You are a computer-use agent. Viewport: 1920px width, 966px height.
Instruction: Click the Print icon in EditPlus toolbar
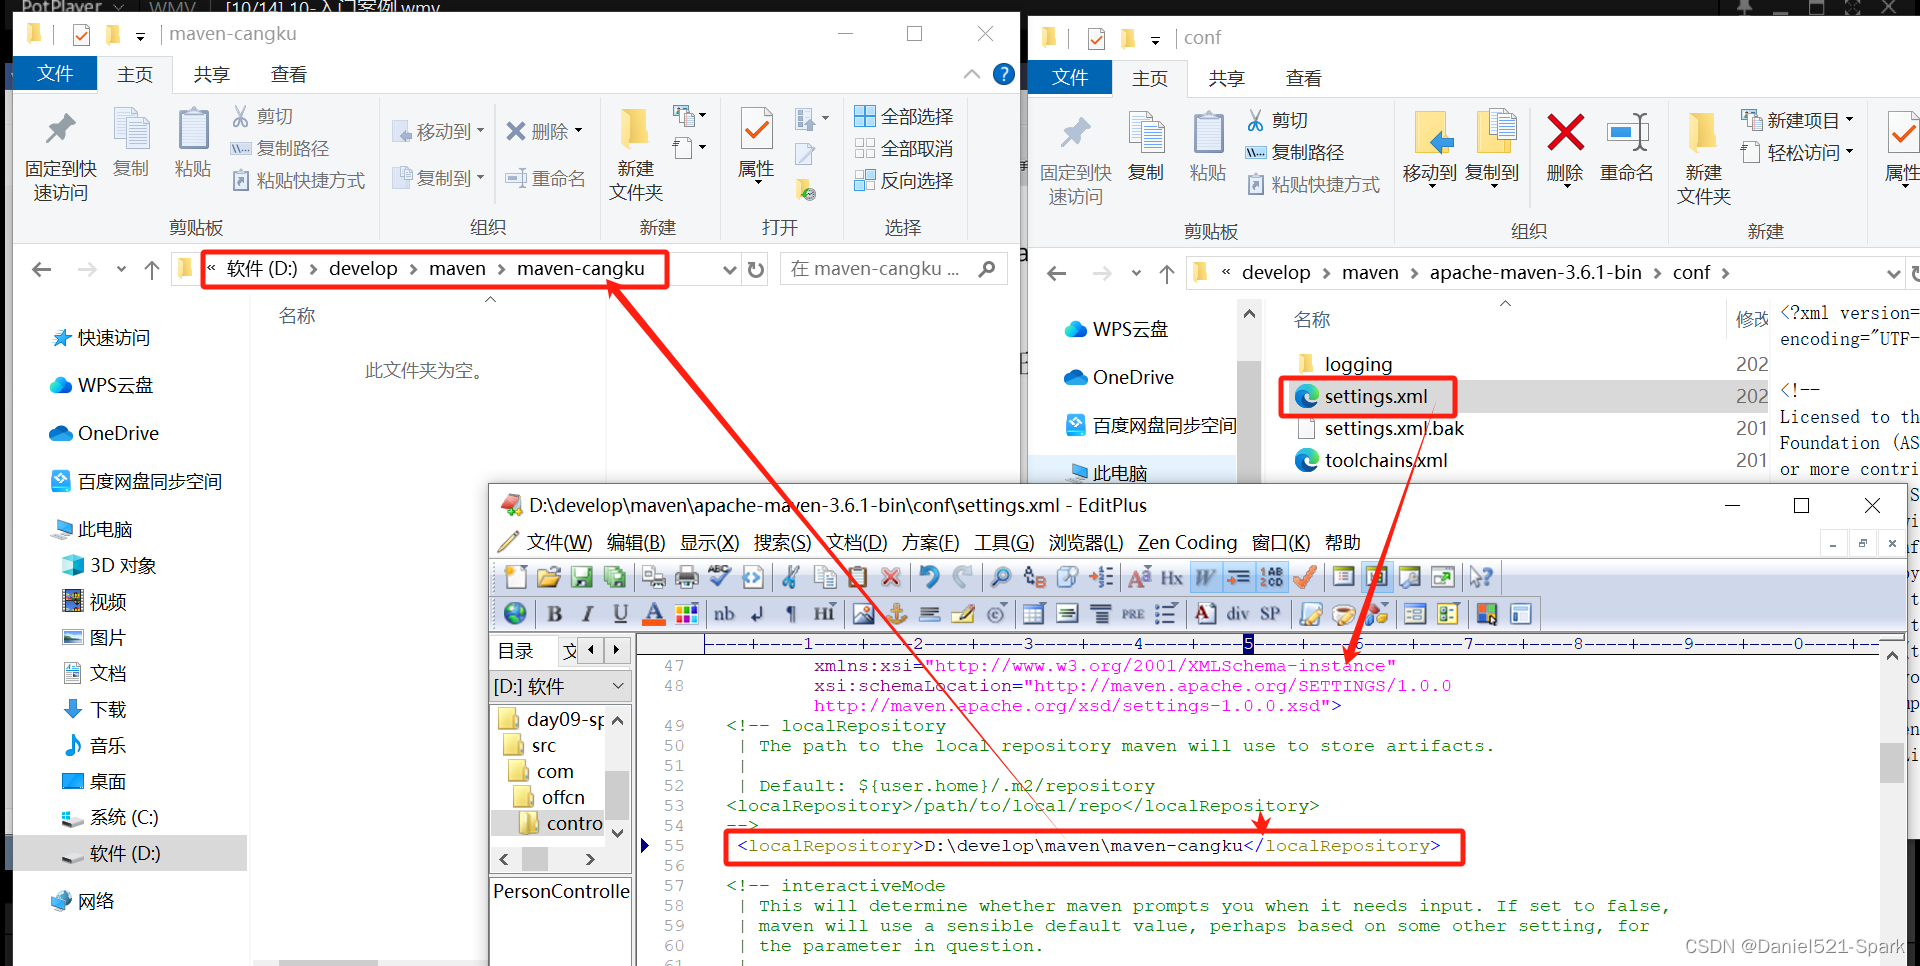pos(687,577)
